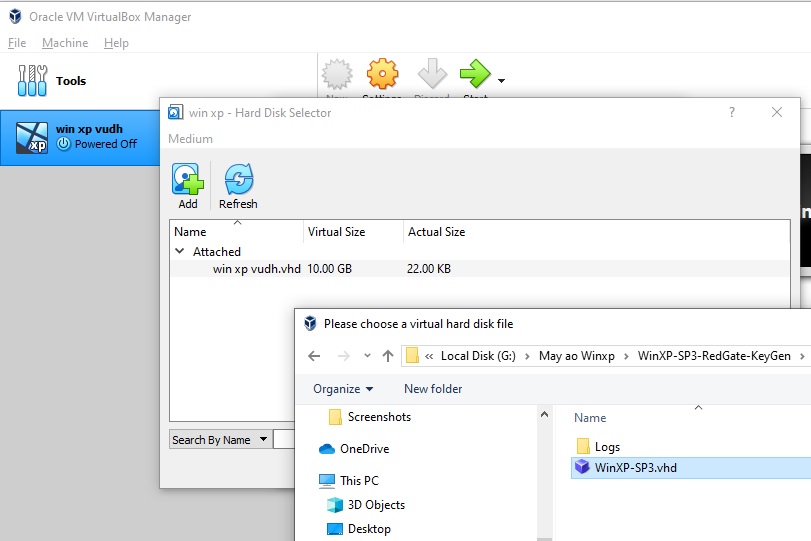Screen dimensions: 811x541
Task: Open the Organize dropdown menu
Action: pos(343,389)
